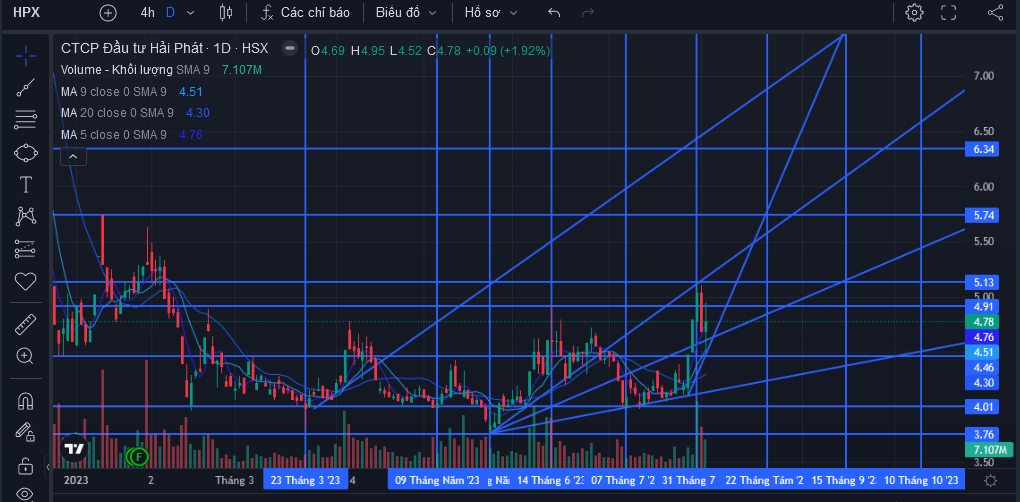
Task: Collapse the indicator legend arrow
Action: tap(73, 157)
